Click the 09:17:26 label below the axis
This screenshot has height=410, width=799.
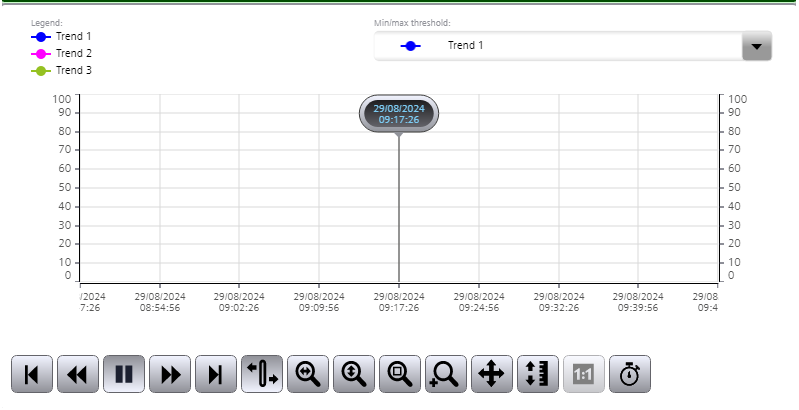[399, 302]
